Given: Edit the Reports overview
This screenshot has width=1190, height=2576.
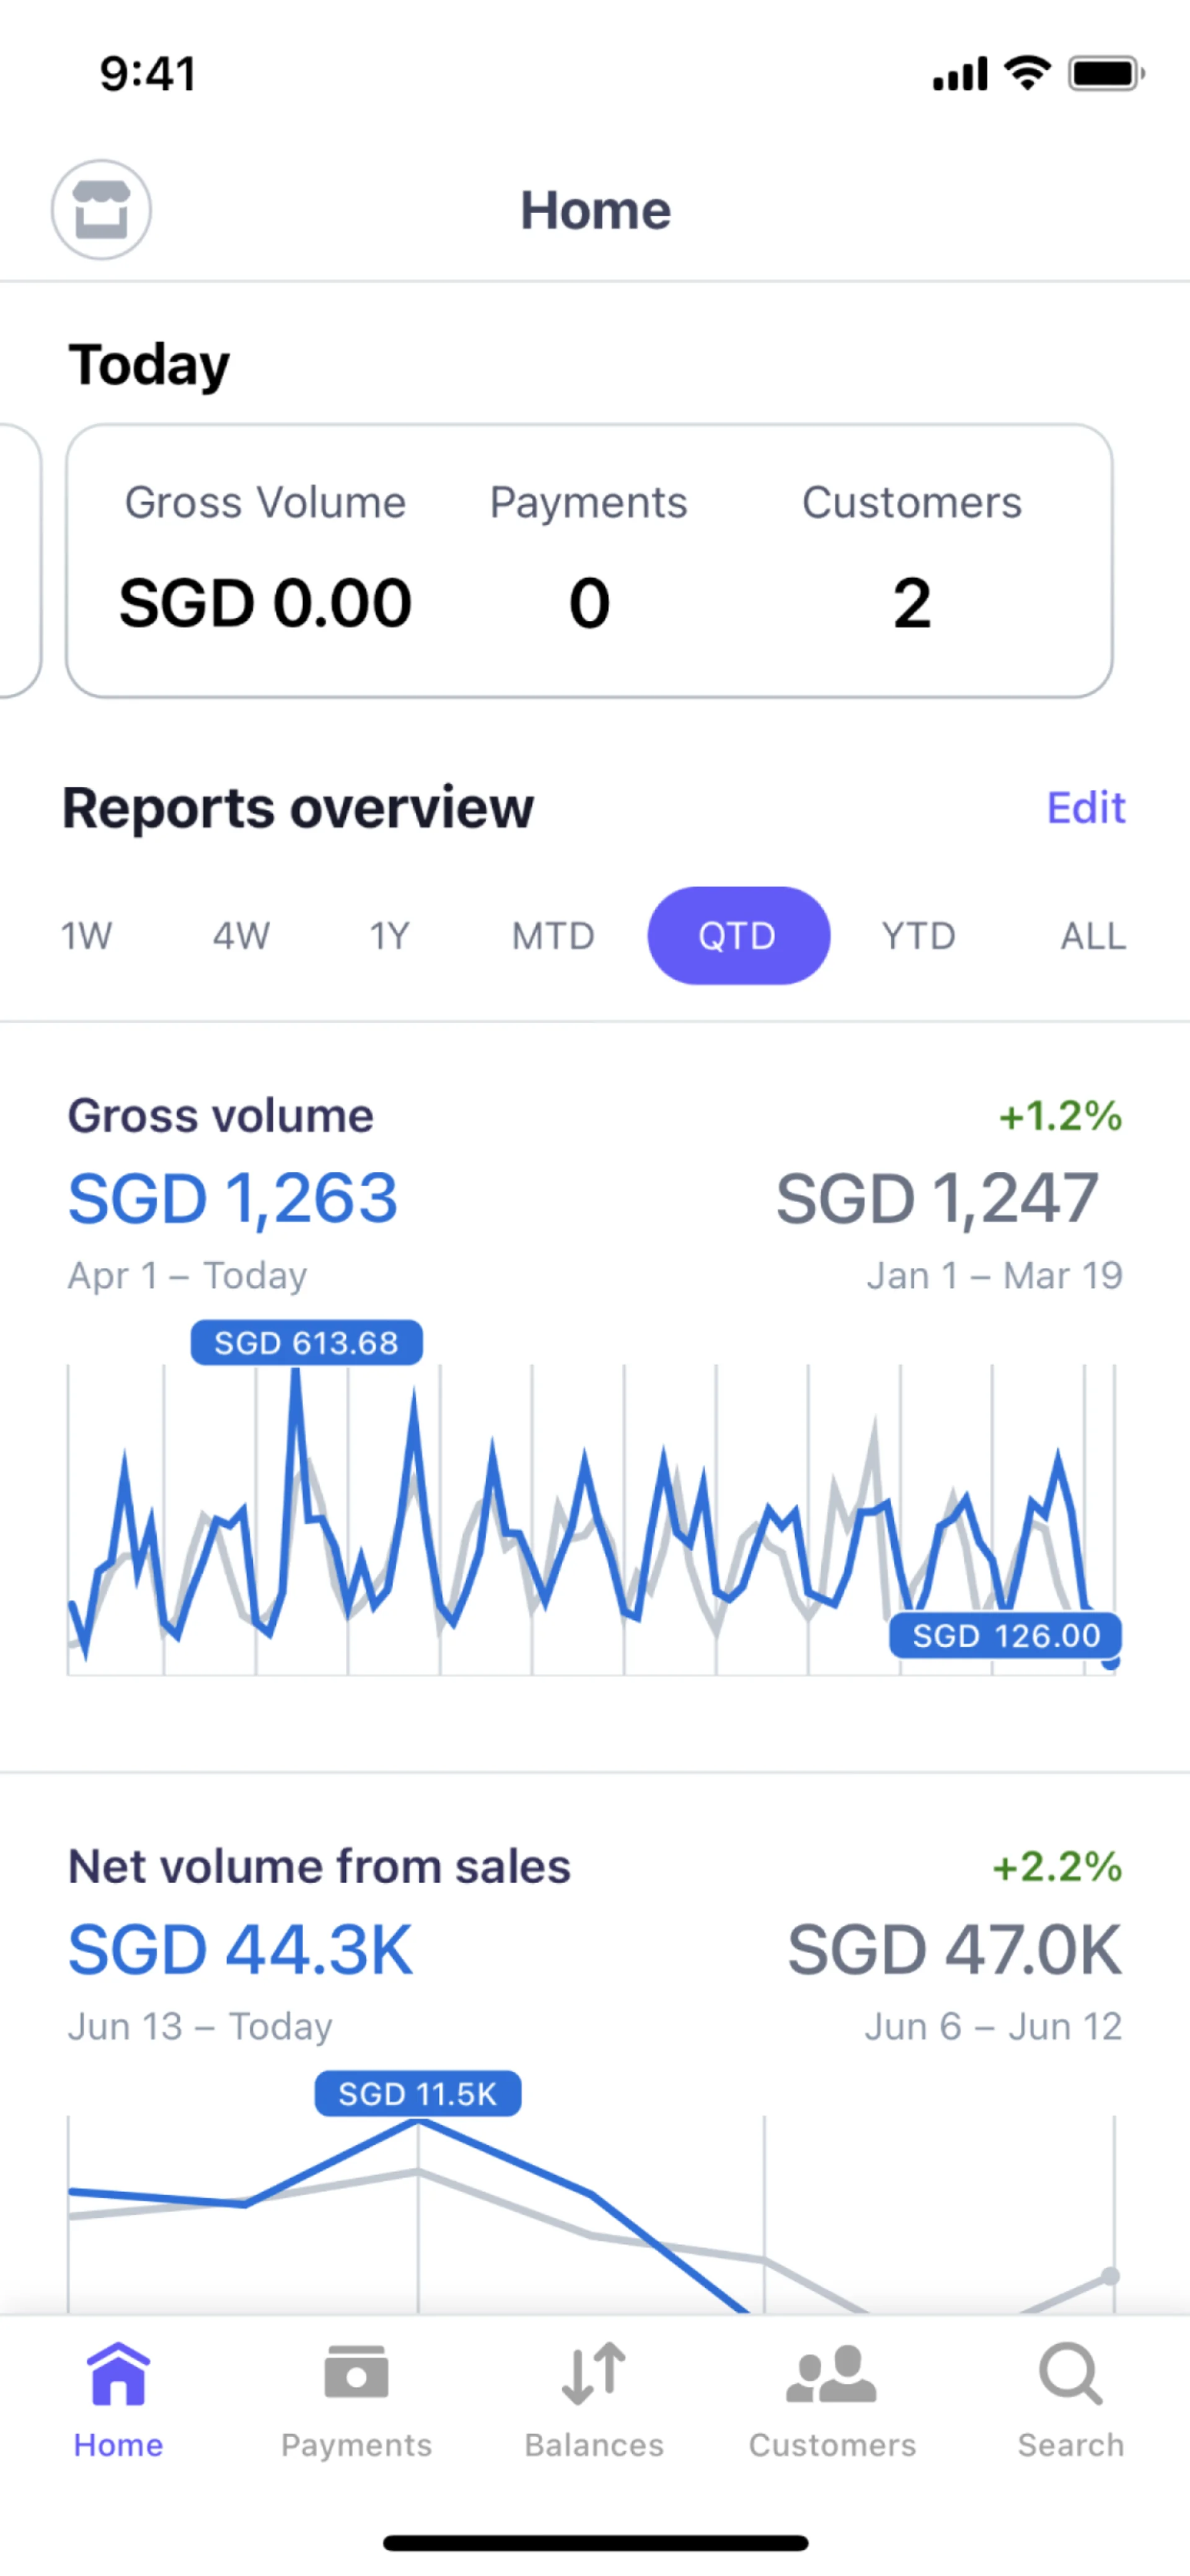Looking at the screenshot, I should 1085,808.
